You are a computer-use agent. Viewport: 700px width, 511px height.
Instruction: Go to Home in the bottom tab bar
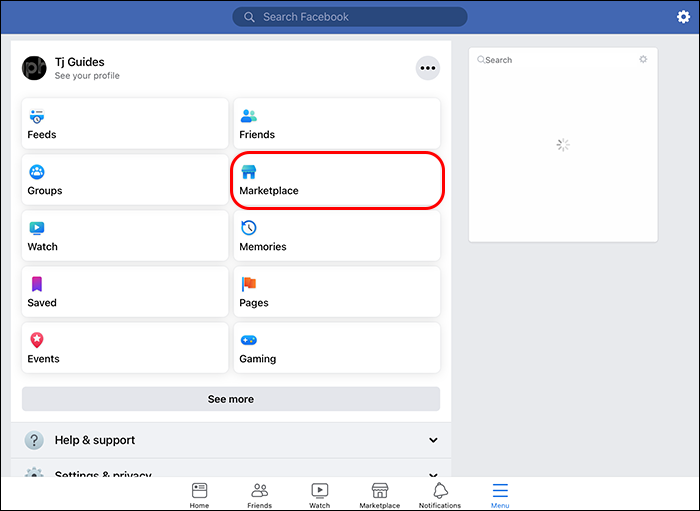coord(199,495)
